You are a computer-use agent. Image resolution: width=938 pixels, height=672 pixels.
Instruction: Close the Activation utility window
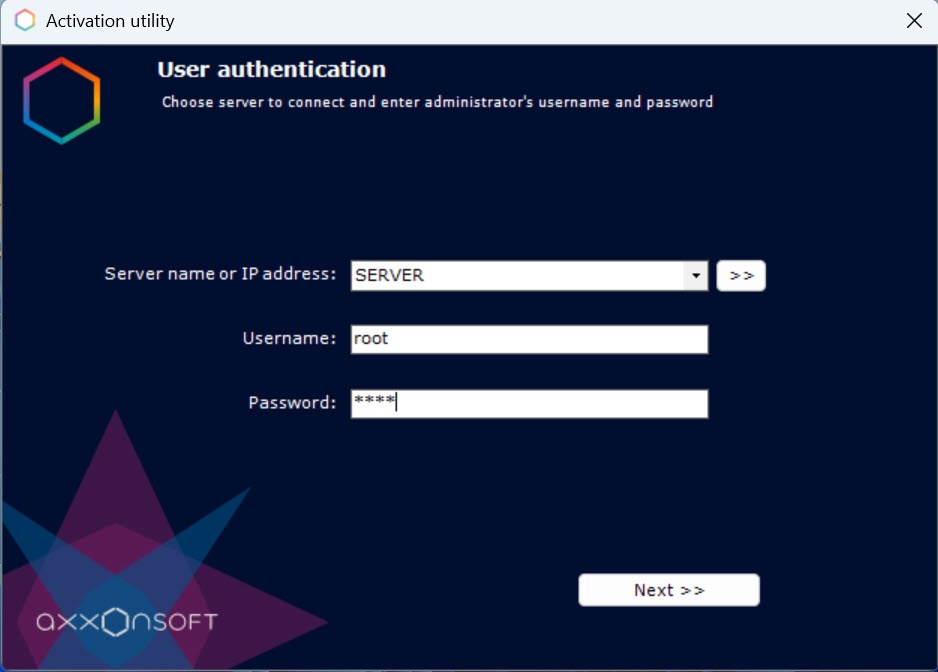(913, 21)
